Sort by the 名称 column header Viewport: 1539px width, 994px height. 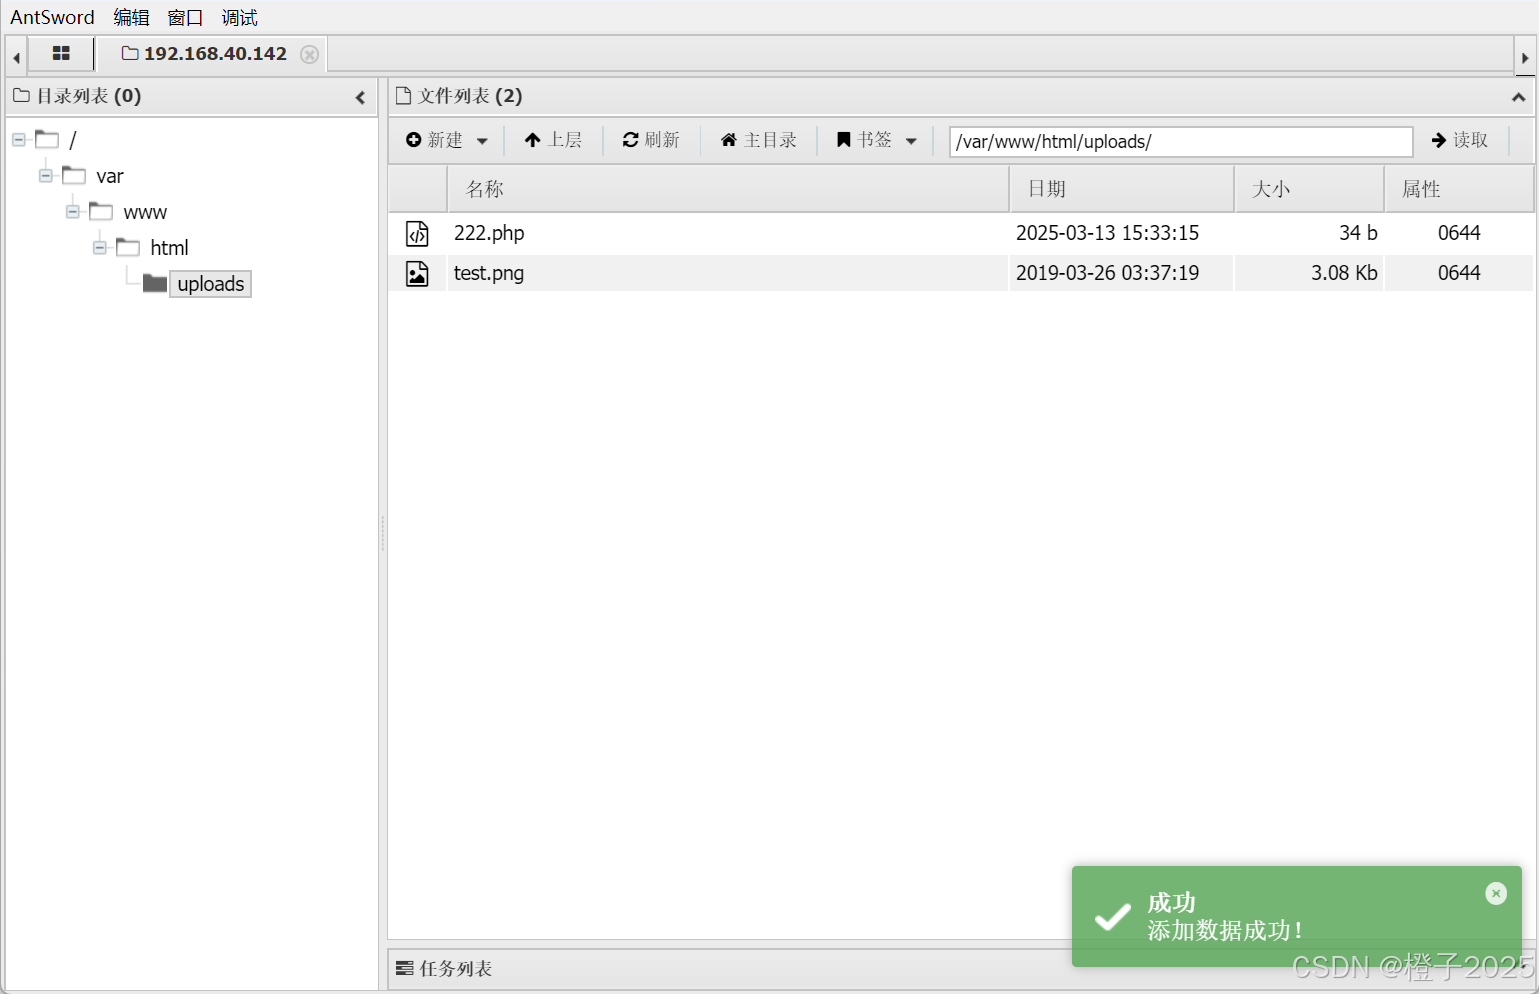pos(728,189)
